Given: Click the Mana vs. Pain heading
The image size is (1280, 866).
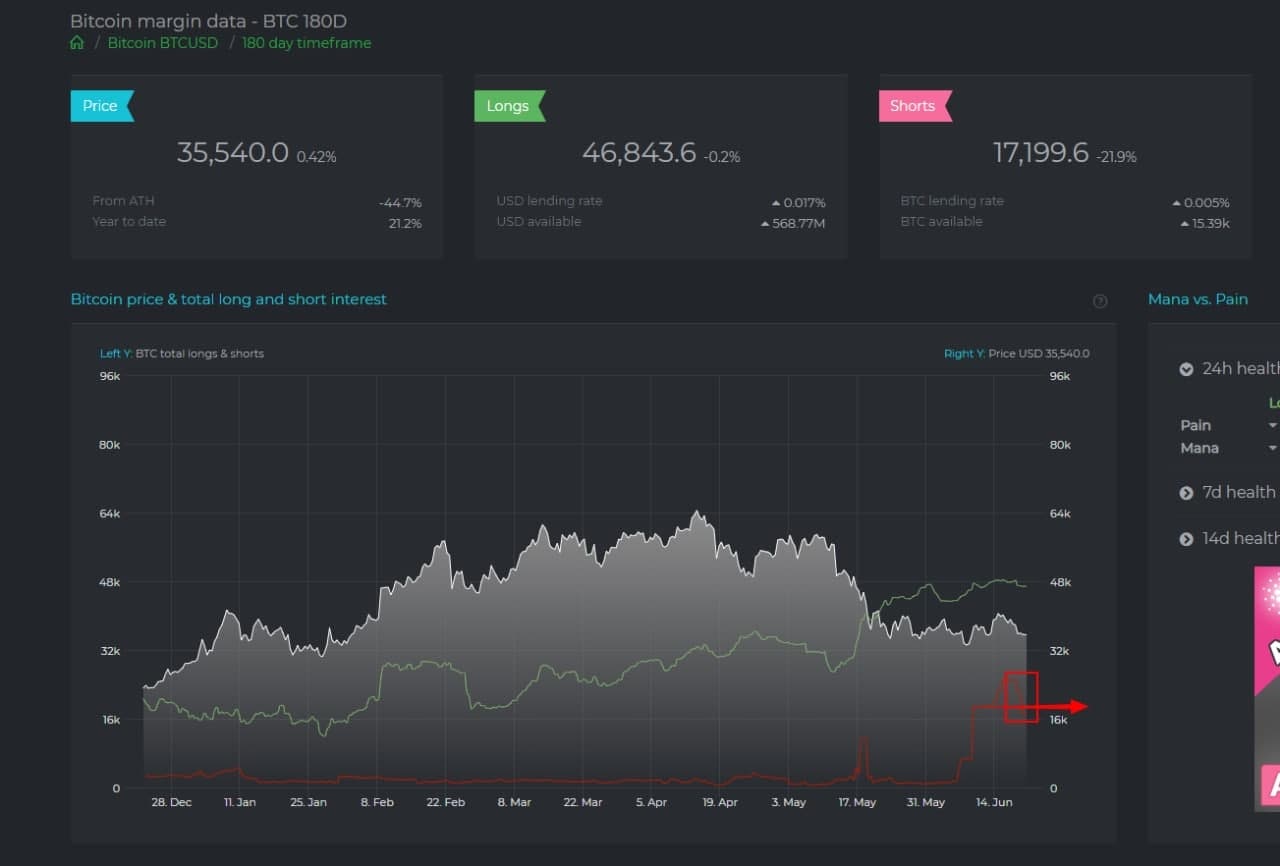Looking at the screenshot, I should [x=1198, y=299].
